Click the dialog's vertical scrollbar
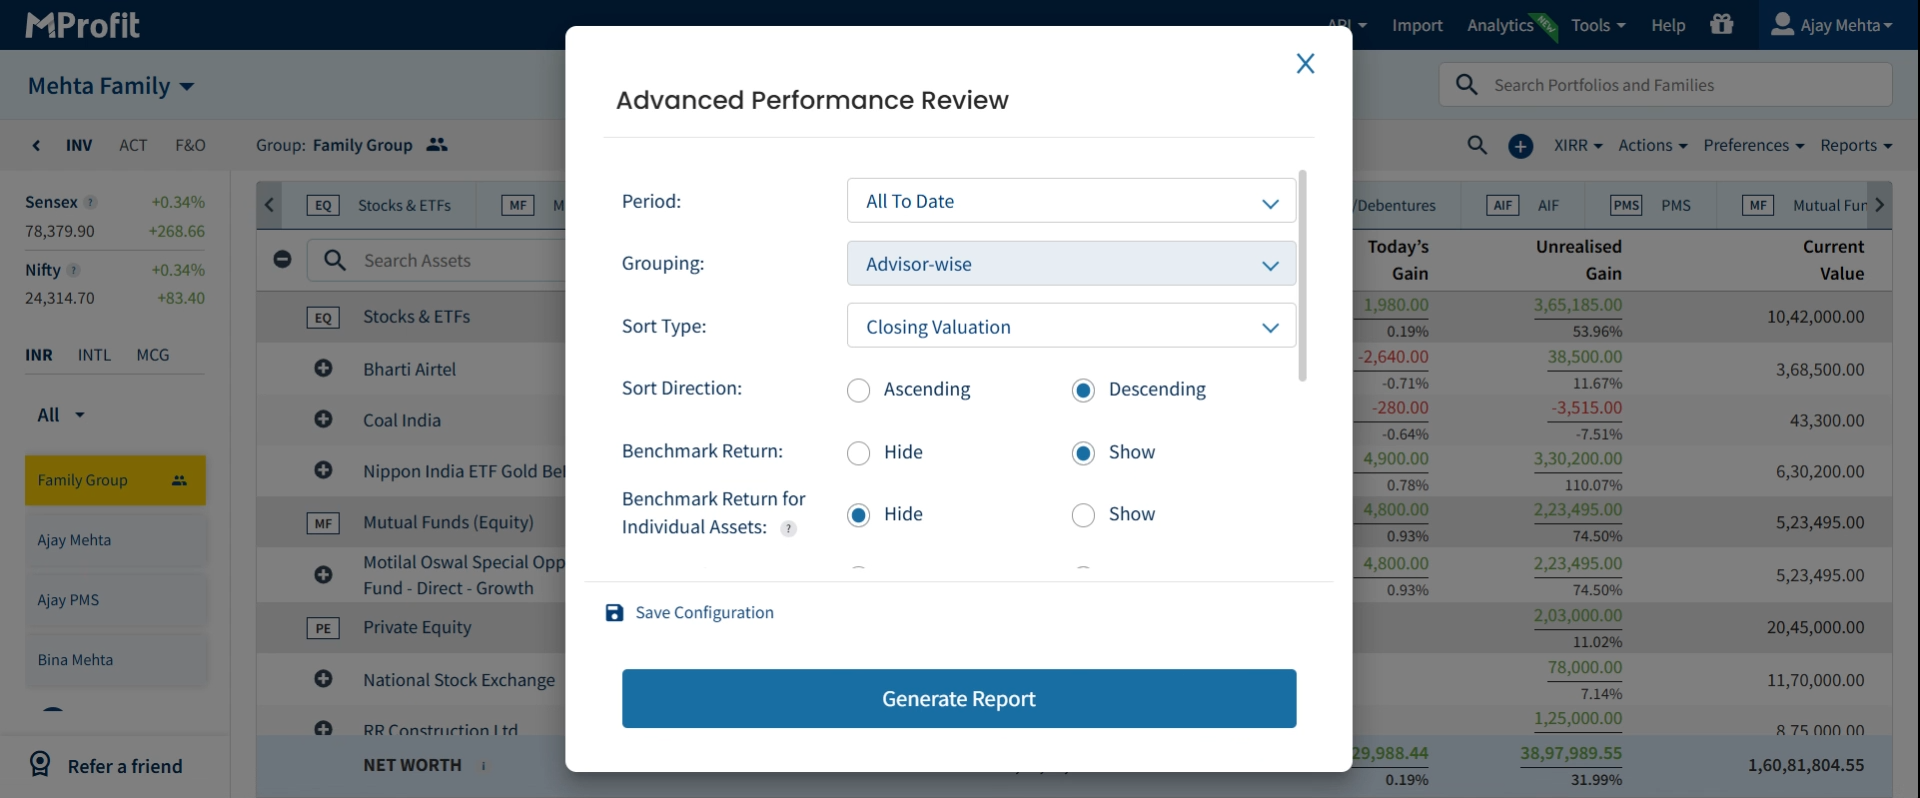This screenshot has height=798, width=1920. click(1302, 276)
